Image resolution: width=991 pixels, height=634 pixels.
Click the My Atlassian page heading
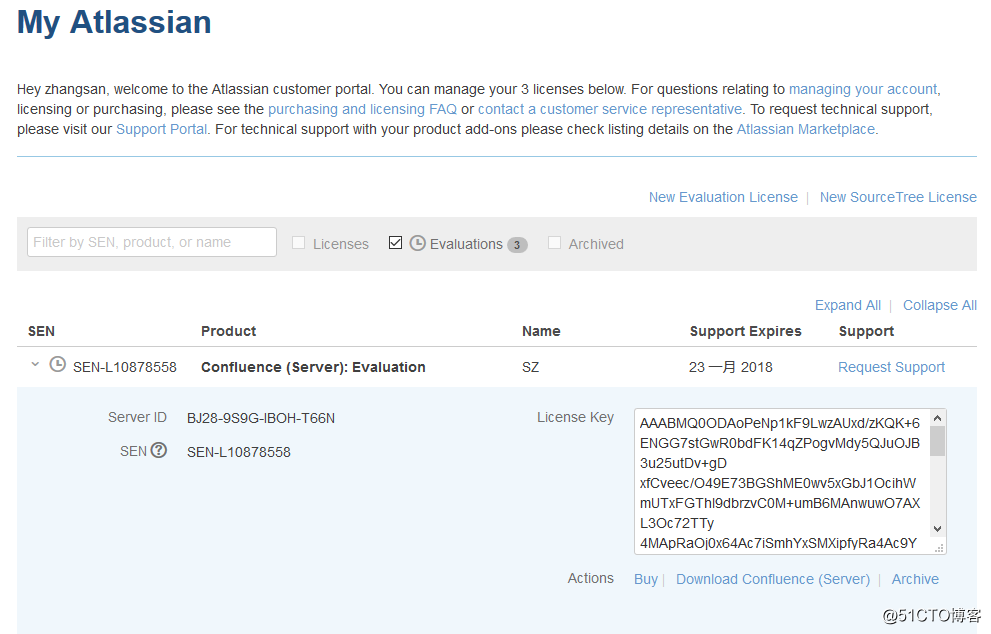coord(114,23)
